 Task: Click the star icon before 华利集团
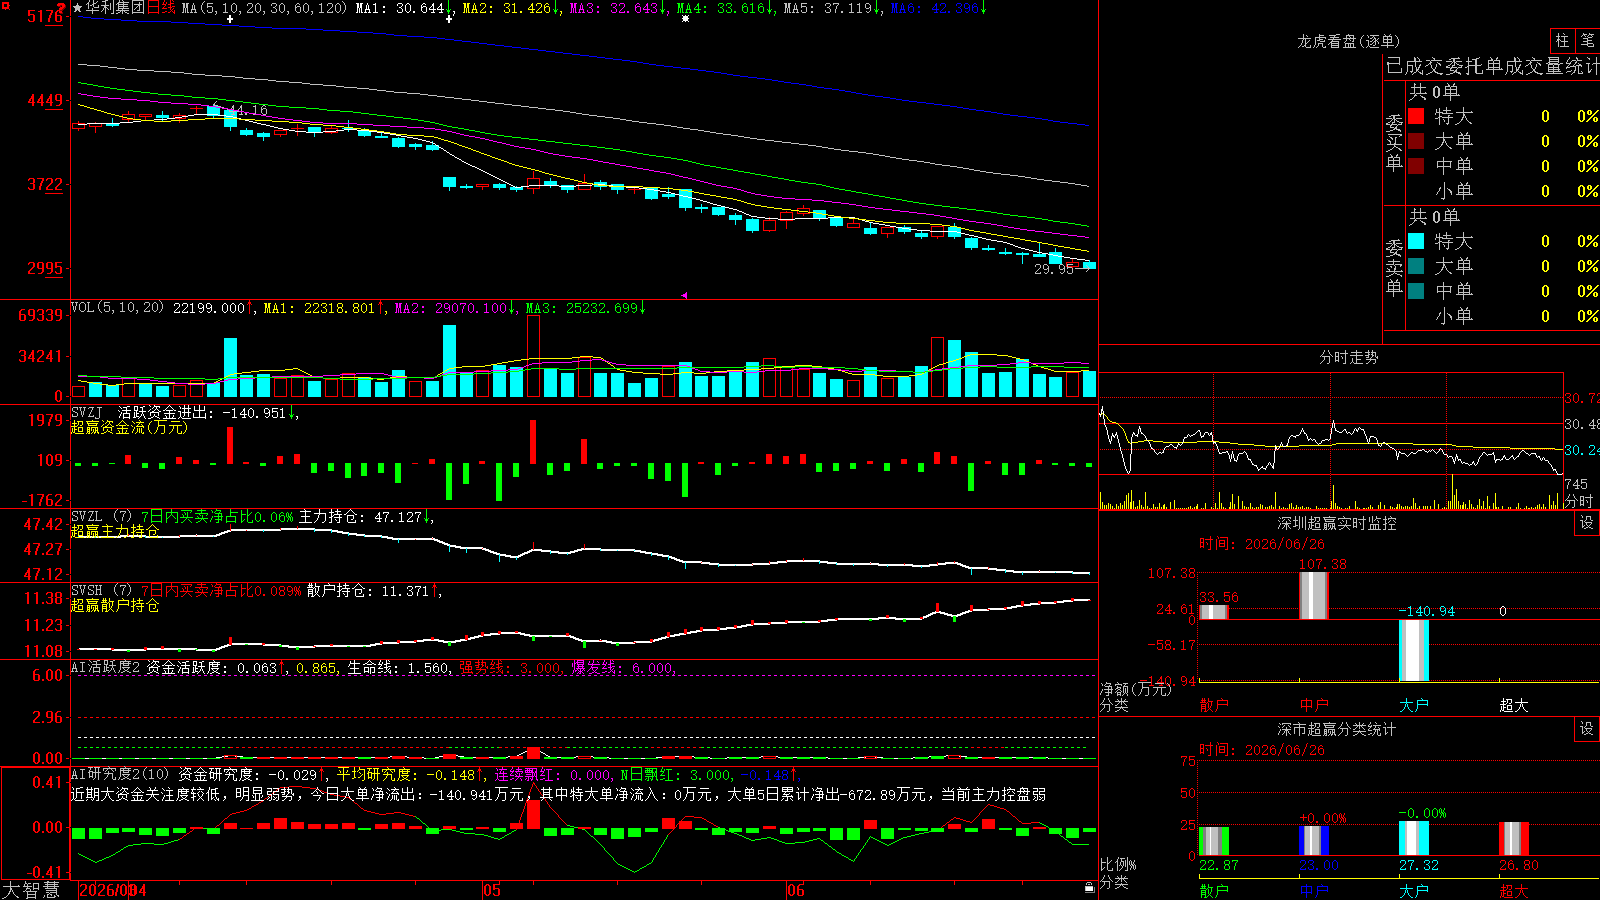pyautogui.click(x=78, y=8)
